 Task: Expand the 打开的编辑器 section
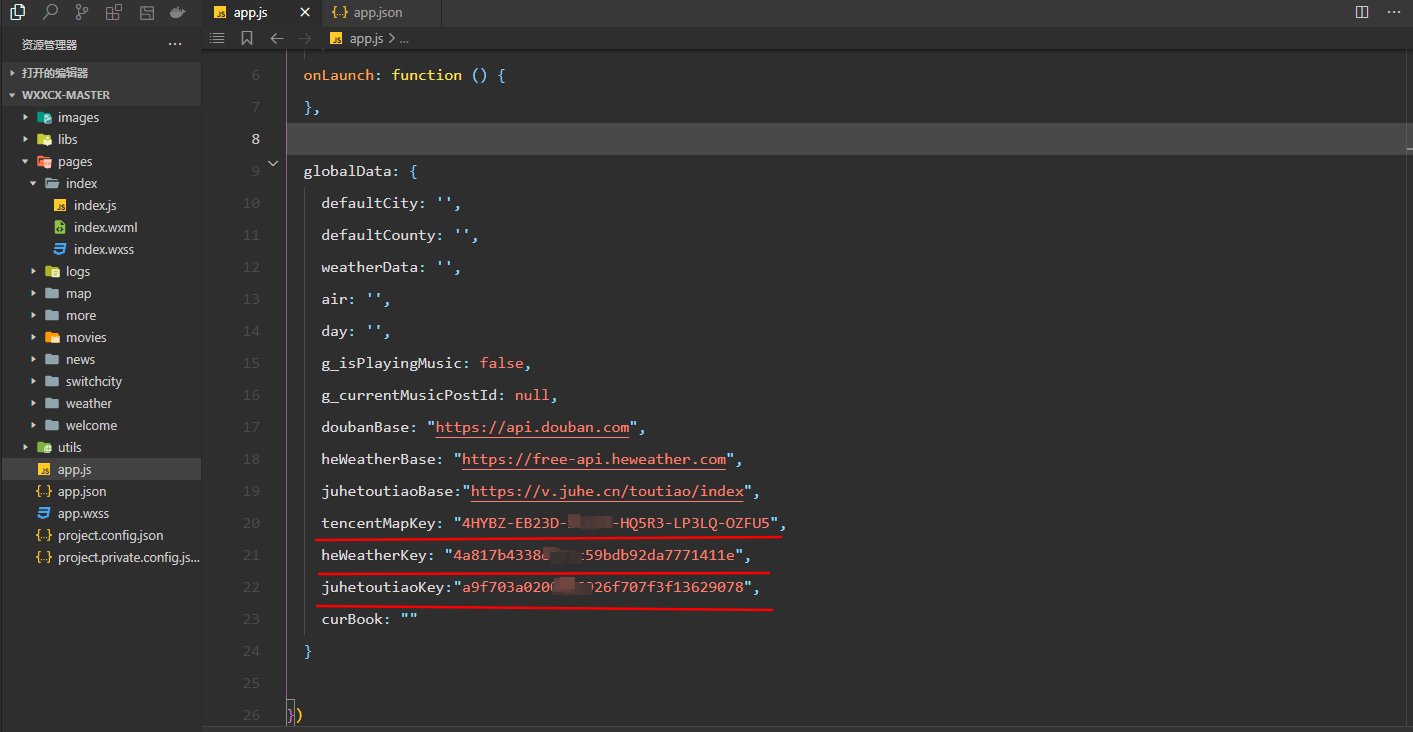click(100, 73)
